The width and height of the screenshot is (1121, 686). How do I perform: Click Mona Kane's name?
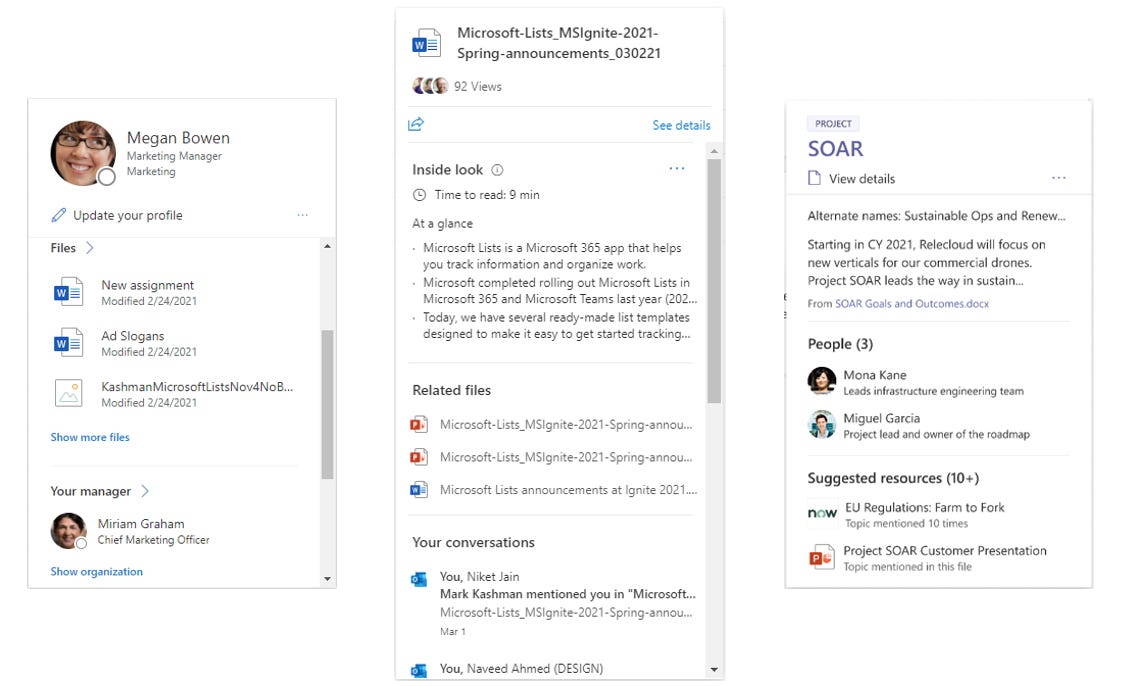point(874,375)
